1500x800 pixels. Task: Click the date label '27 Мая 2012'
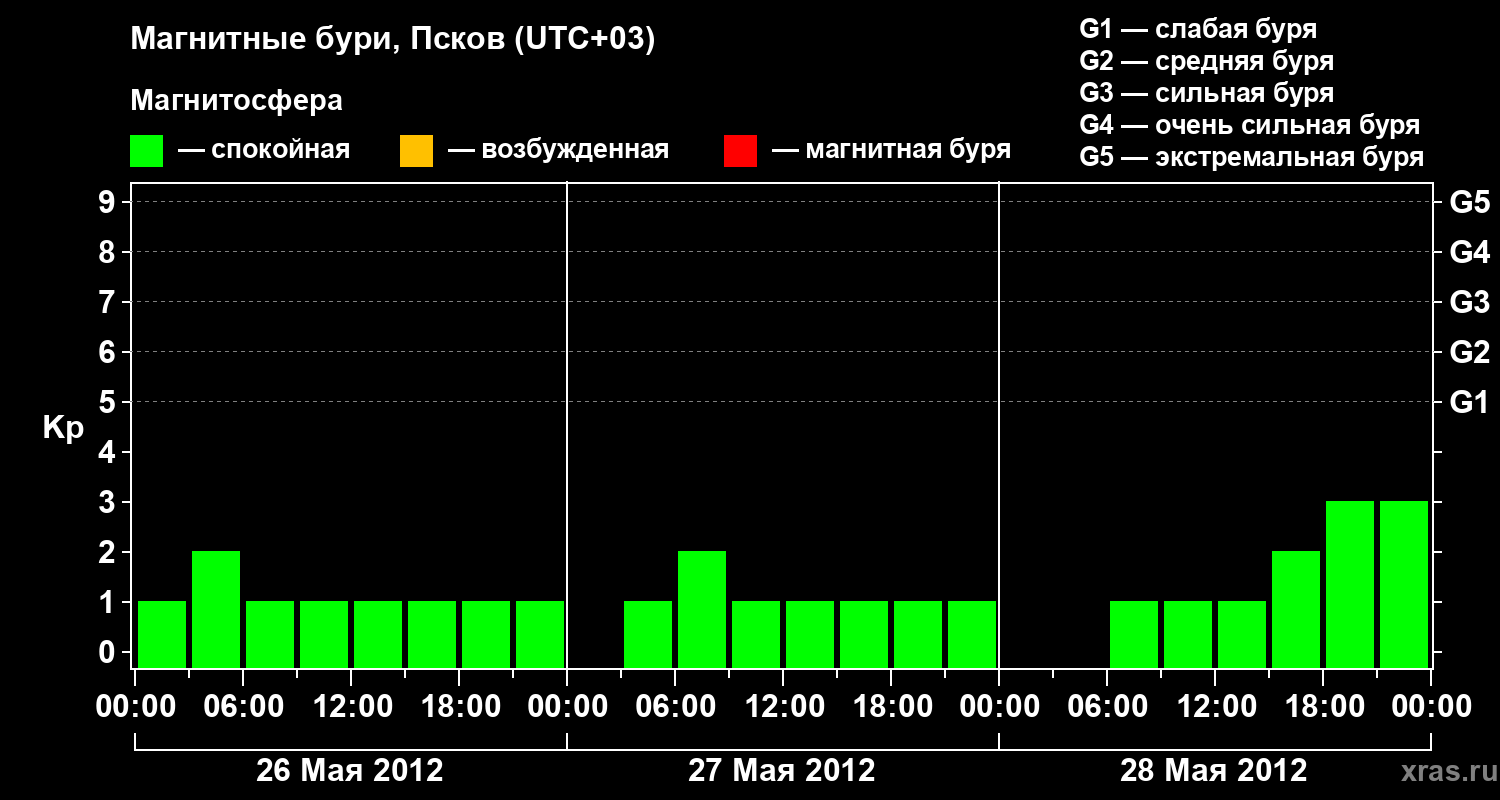(781, 770)
